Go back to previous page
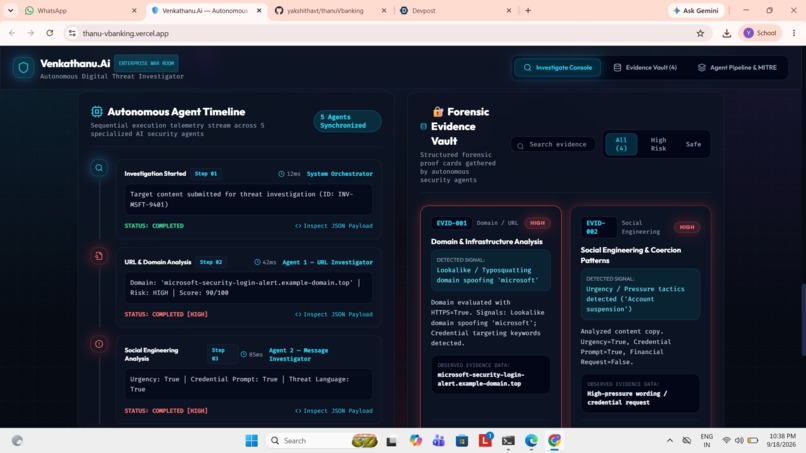Screen dimensions: 806x453 coord(12,33)
